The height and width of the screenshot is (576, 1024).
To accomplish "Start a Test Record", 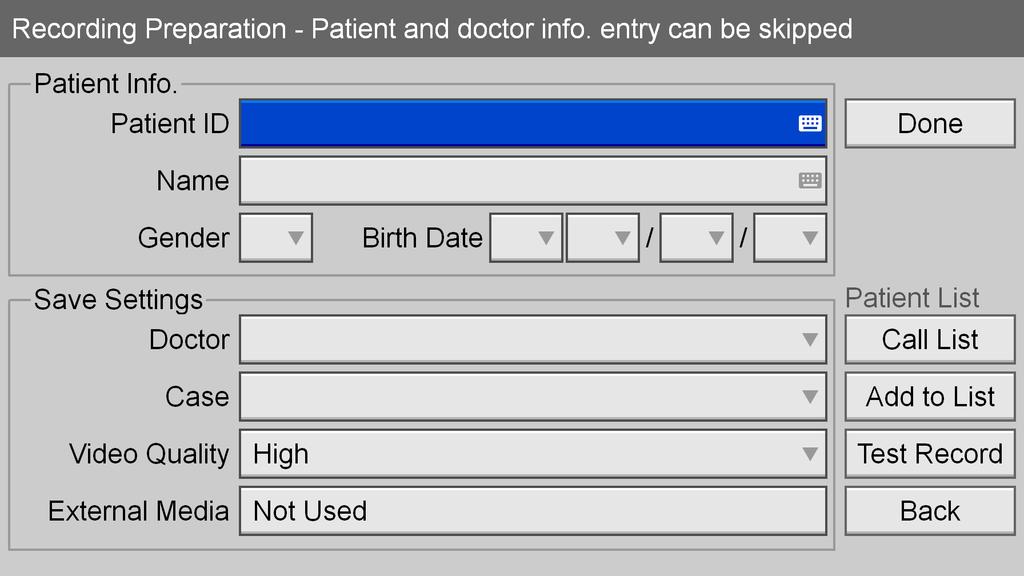I will [930, 454].
